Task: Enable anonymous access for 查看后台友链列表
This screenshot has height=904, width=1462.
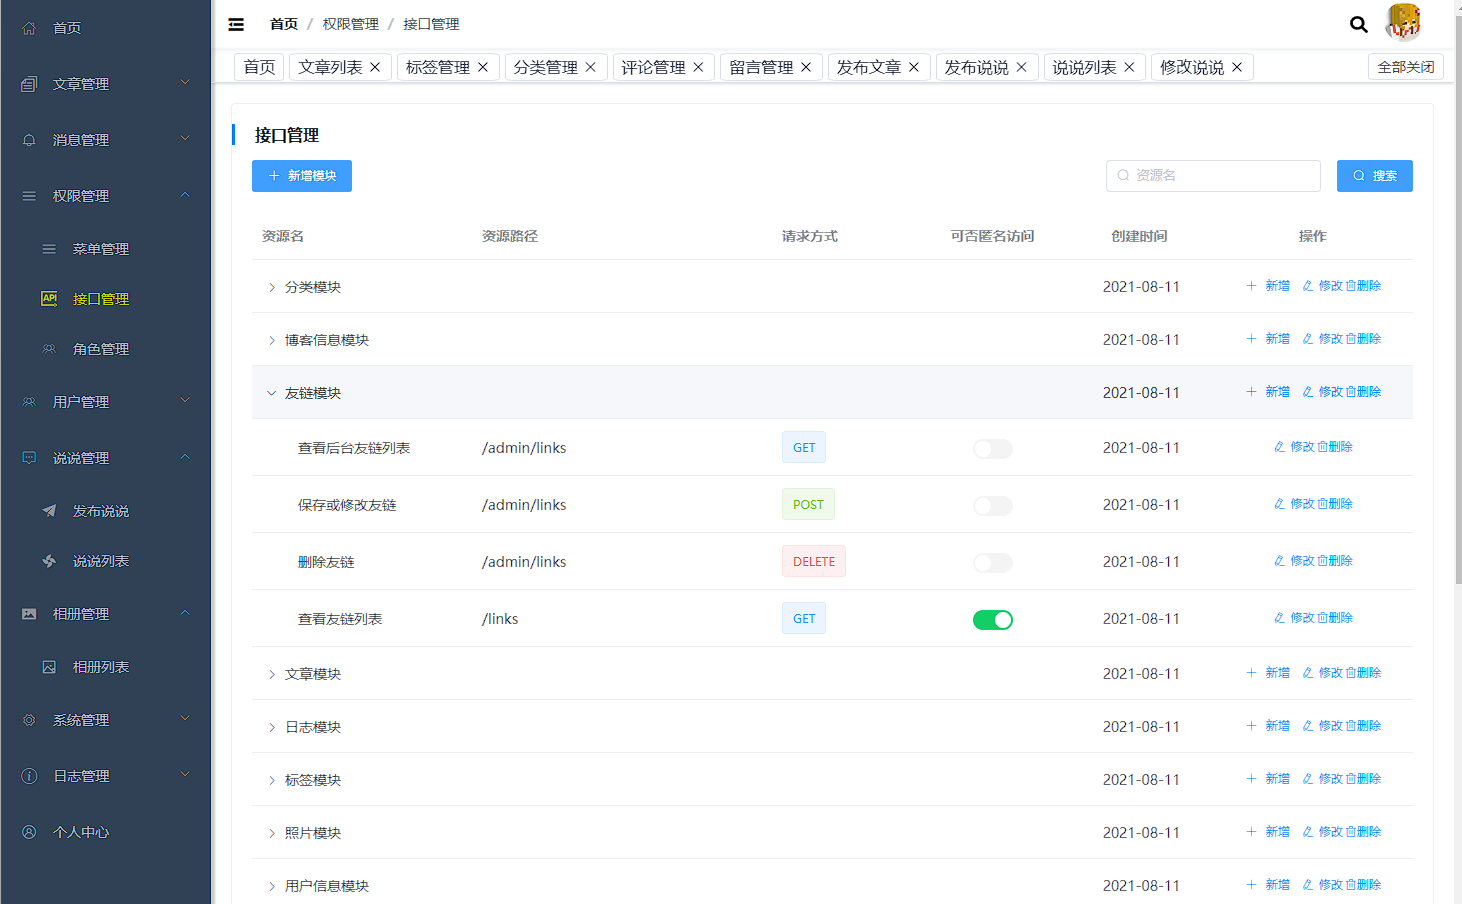Action: tap(992, 449)
